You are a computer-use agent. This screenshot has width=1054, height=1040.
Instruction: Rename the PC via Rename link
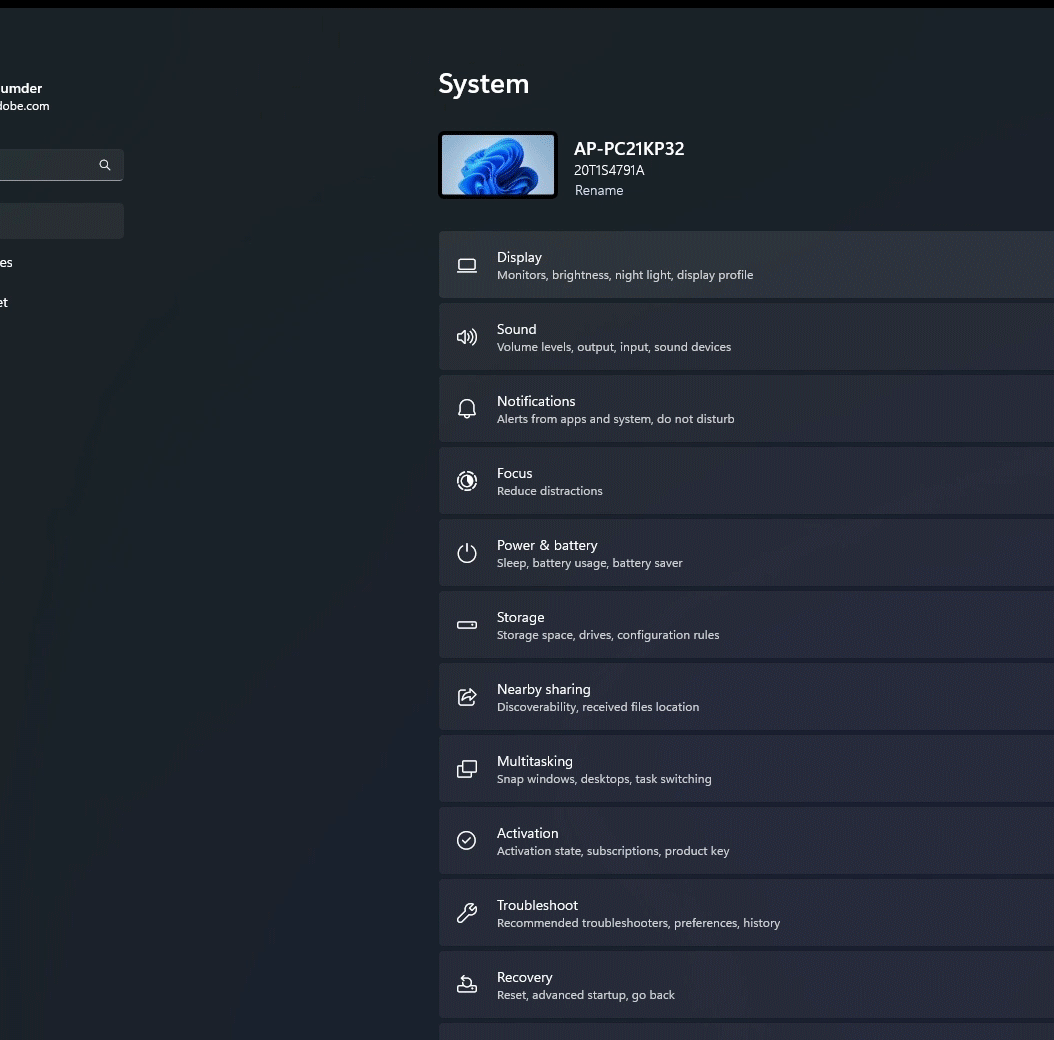click(598, 190)
